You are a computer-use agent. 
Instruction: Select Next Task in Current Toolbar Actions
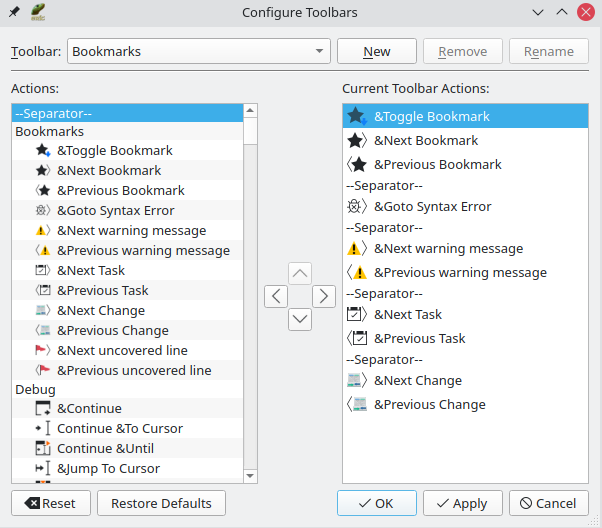tap(407, 314)
